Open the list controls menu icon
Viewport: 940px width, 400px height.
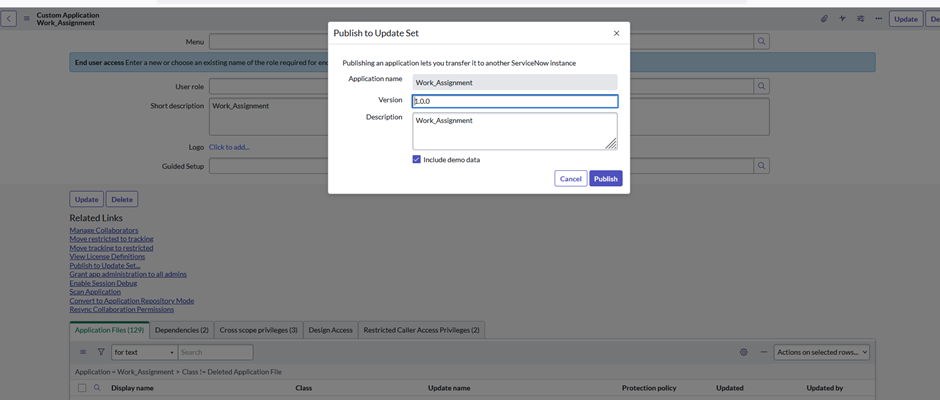point(83,352)
